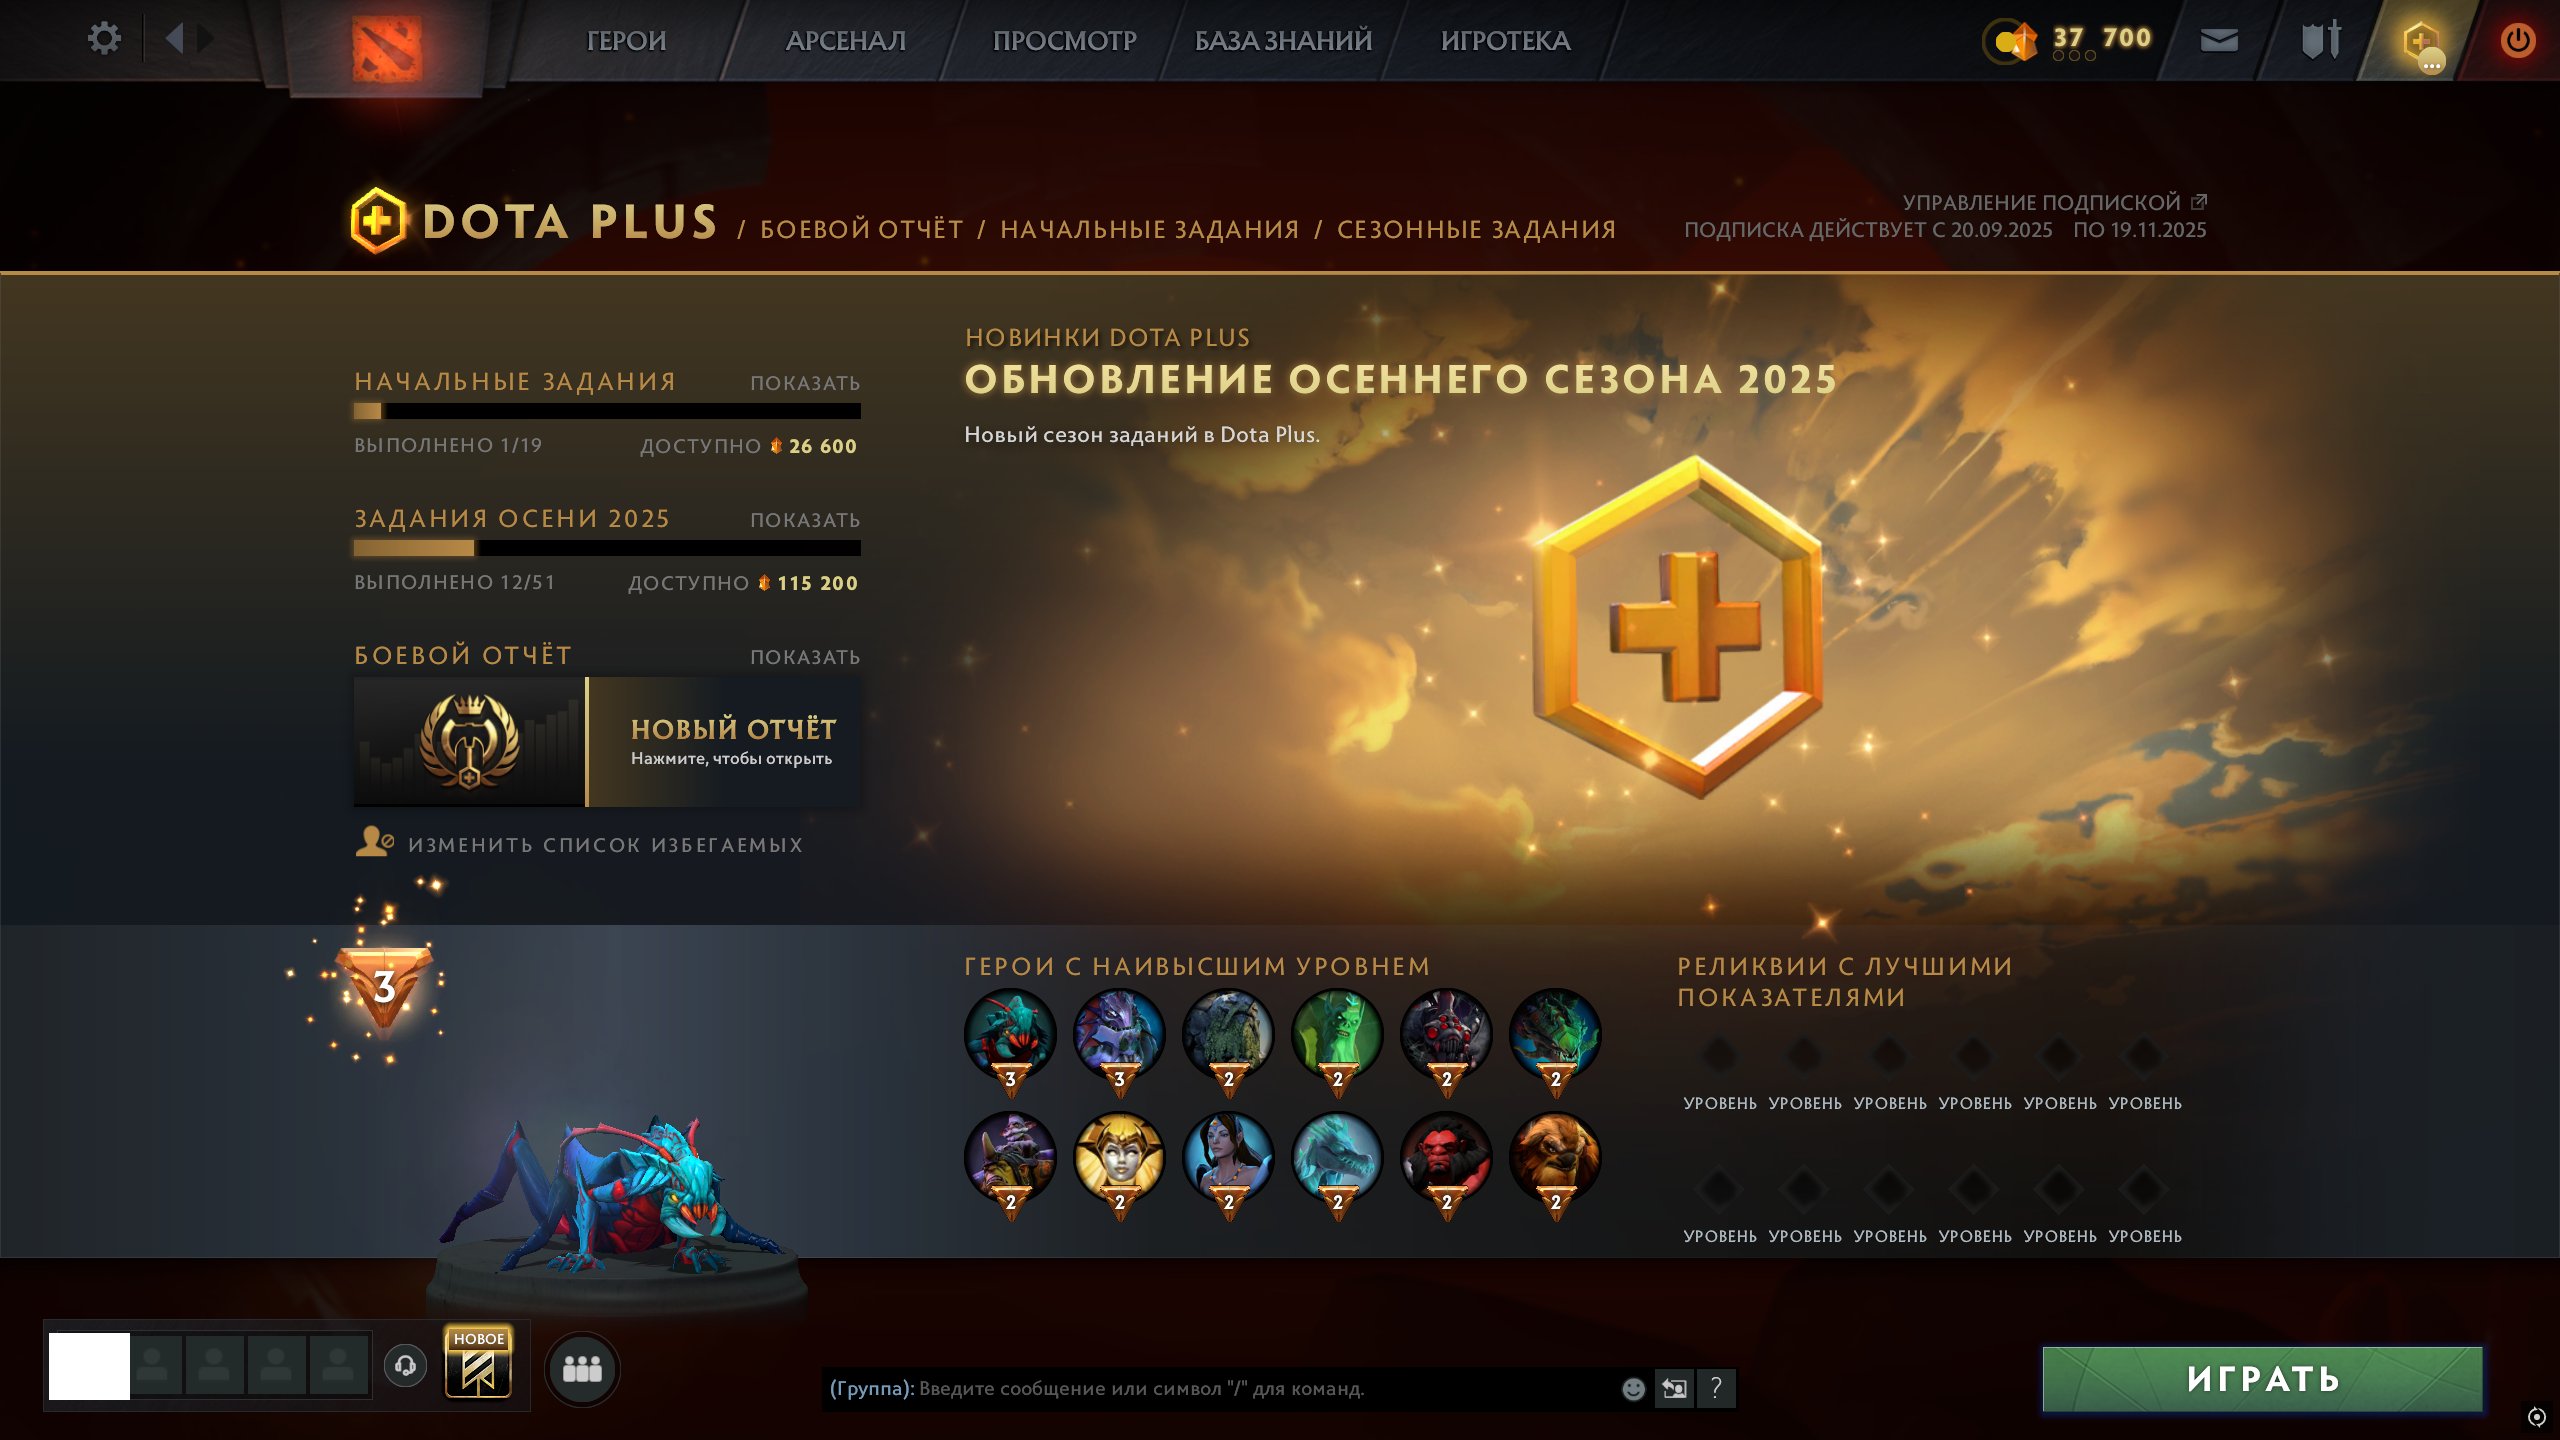This screenshot has height=1440, width=2560.
Task: Click the green ИГРАТЬ button
Action: point(2262,1379)
